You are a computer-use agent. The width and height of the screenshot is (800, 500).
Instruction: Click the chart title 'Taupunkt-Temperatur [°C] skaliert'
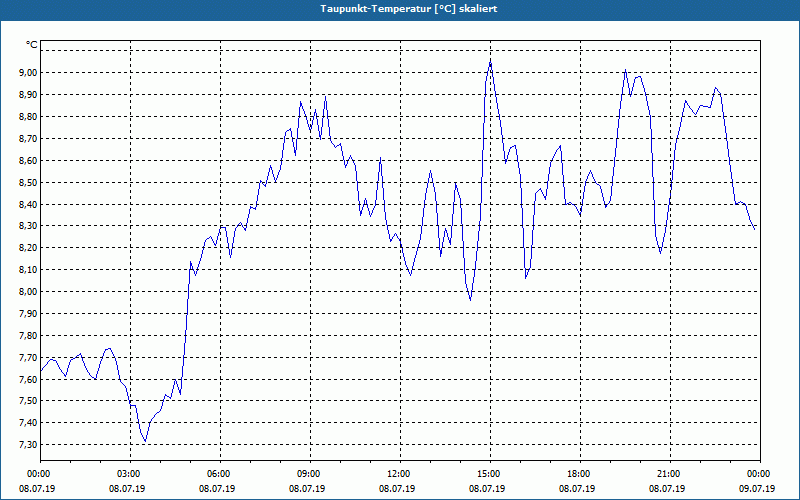pyautogui.click(x=409, y=9)
